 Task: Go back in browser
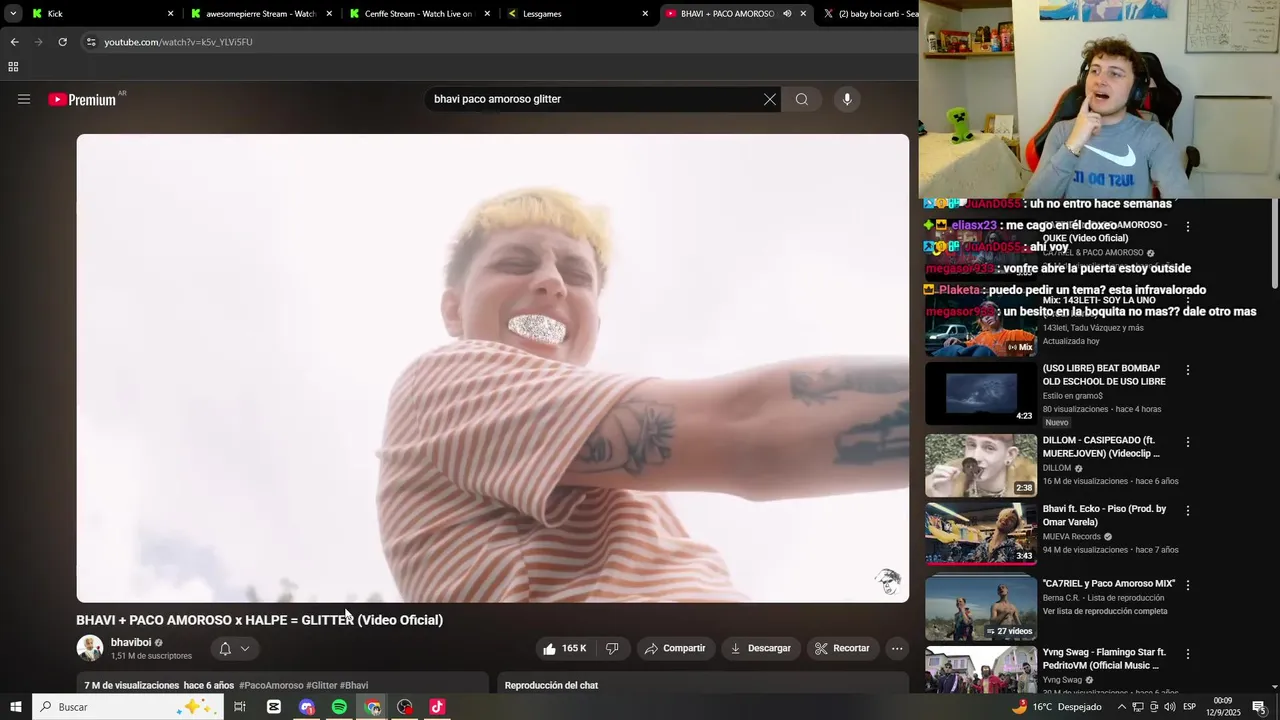pos(14,42)
